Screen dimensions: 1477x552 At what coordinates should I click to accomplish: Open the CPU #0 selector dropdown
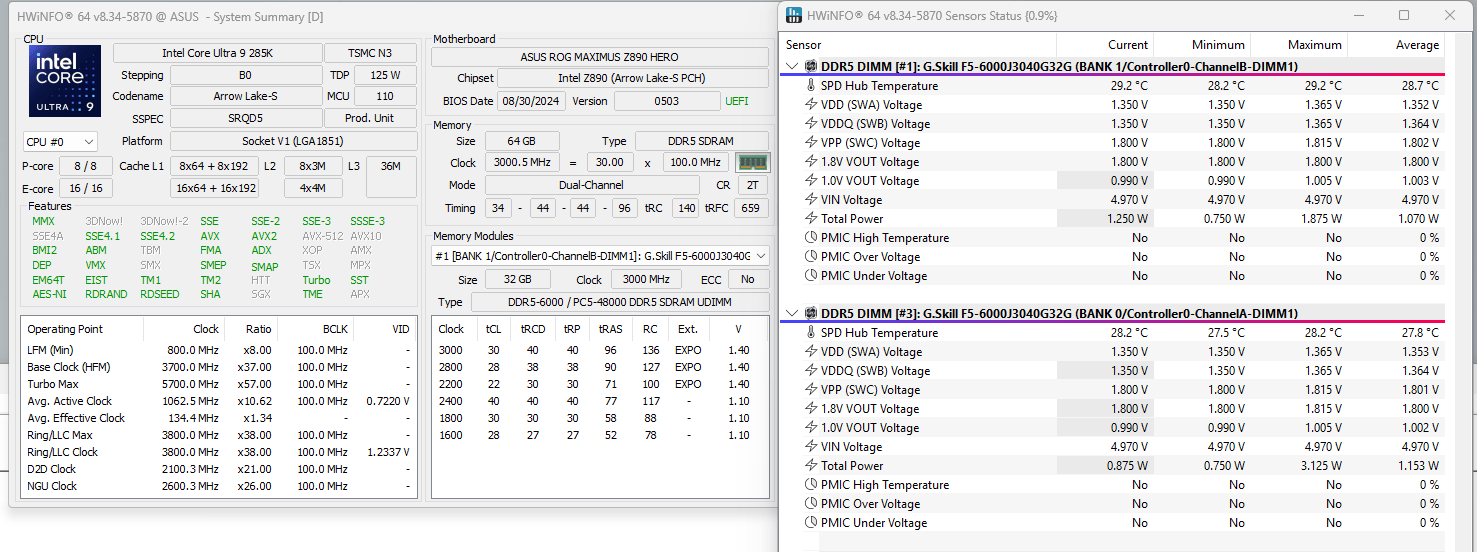tap(60, 142)
